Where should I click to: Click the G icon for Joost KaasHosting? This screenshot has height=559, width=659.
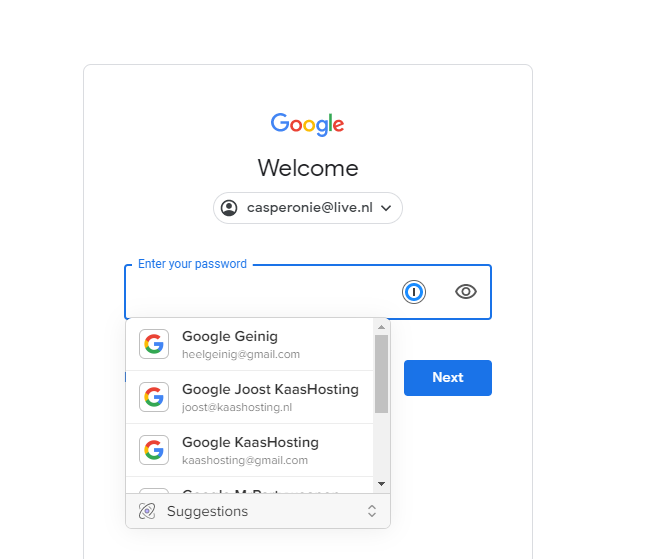[154, 397]
